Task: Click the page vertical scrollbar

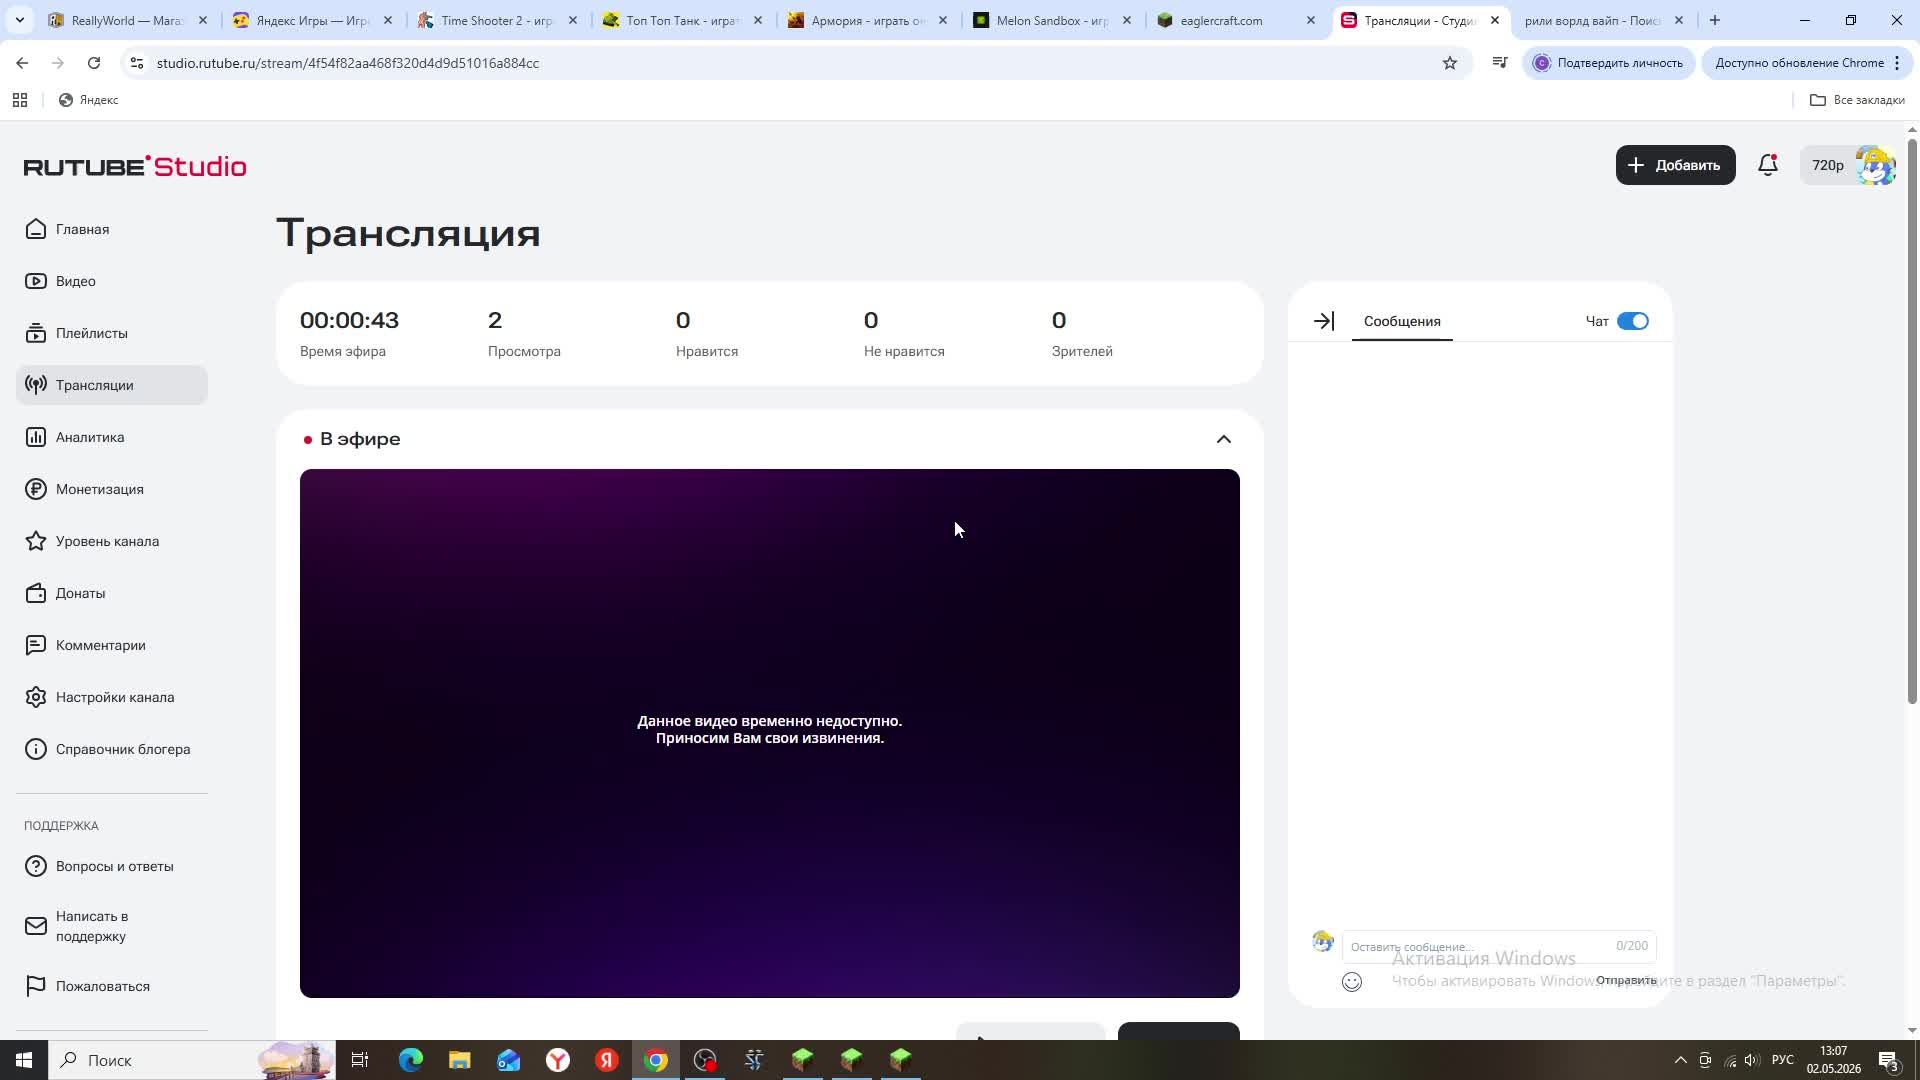Action: click(1912, 420)
